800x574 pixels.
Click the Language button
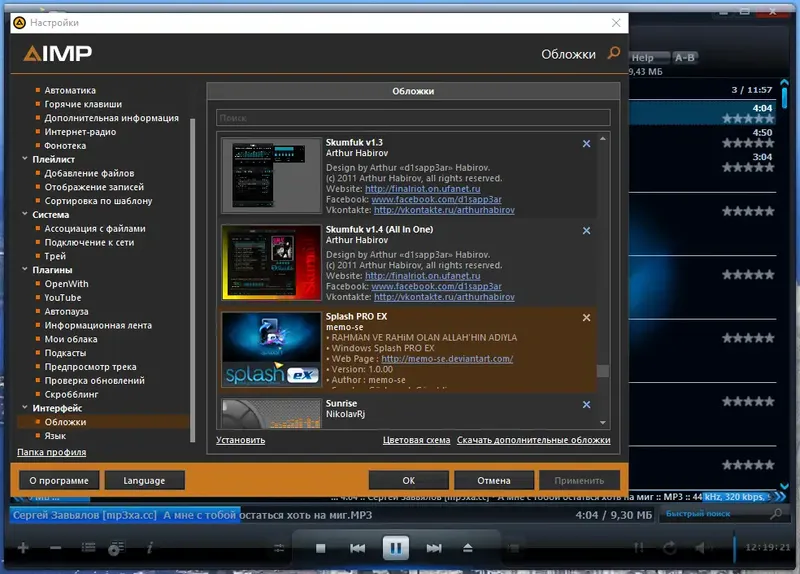tap(144, 481)
